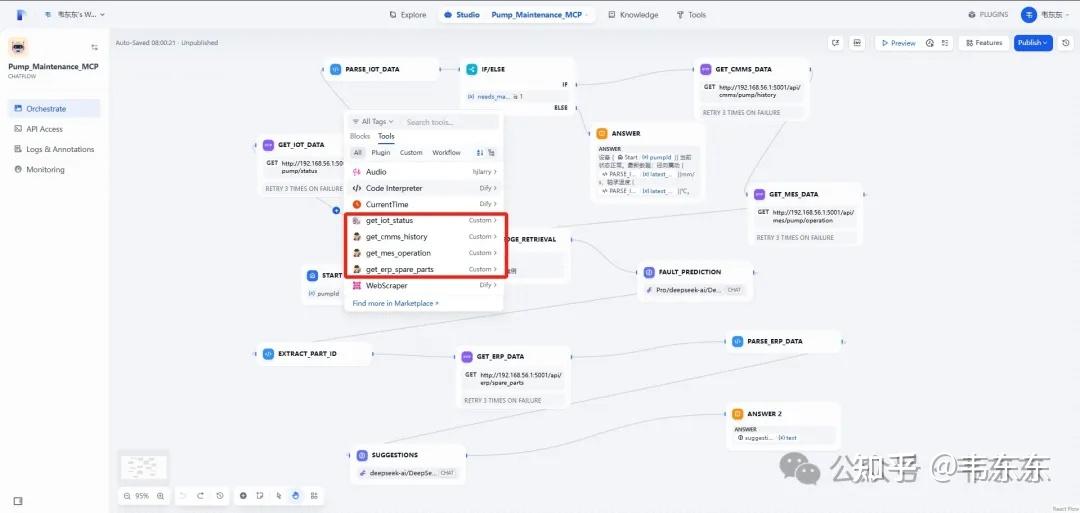Go to Orchestrate in sidebar
Viewport: 1080px width, 513px height.
click(54, 109)
